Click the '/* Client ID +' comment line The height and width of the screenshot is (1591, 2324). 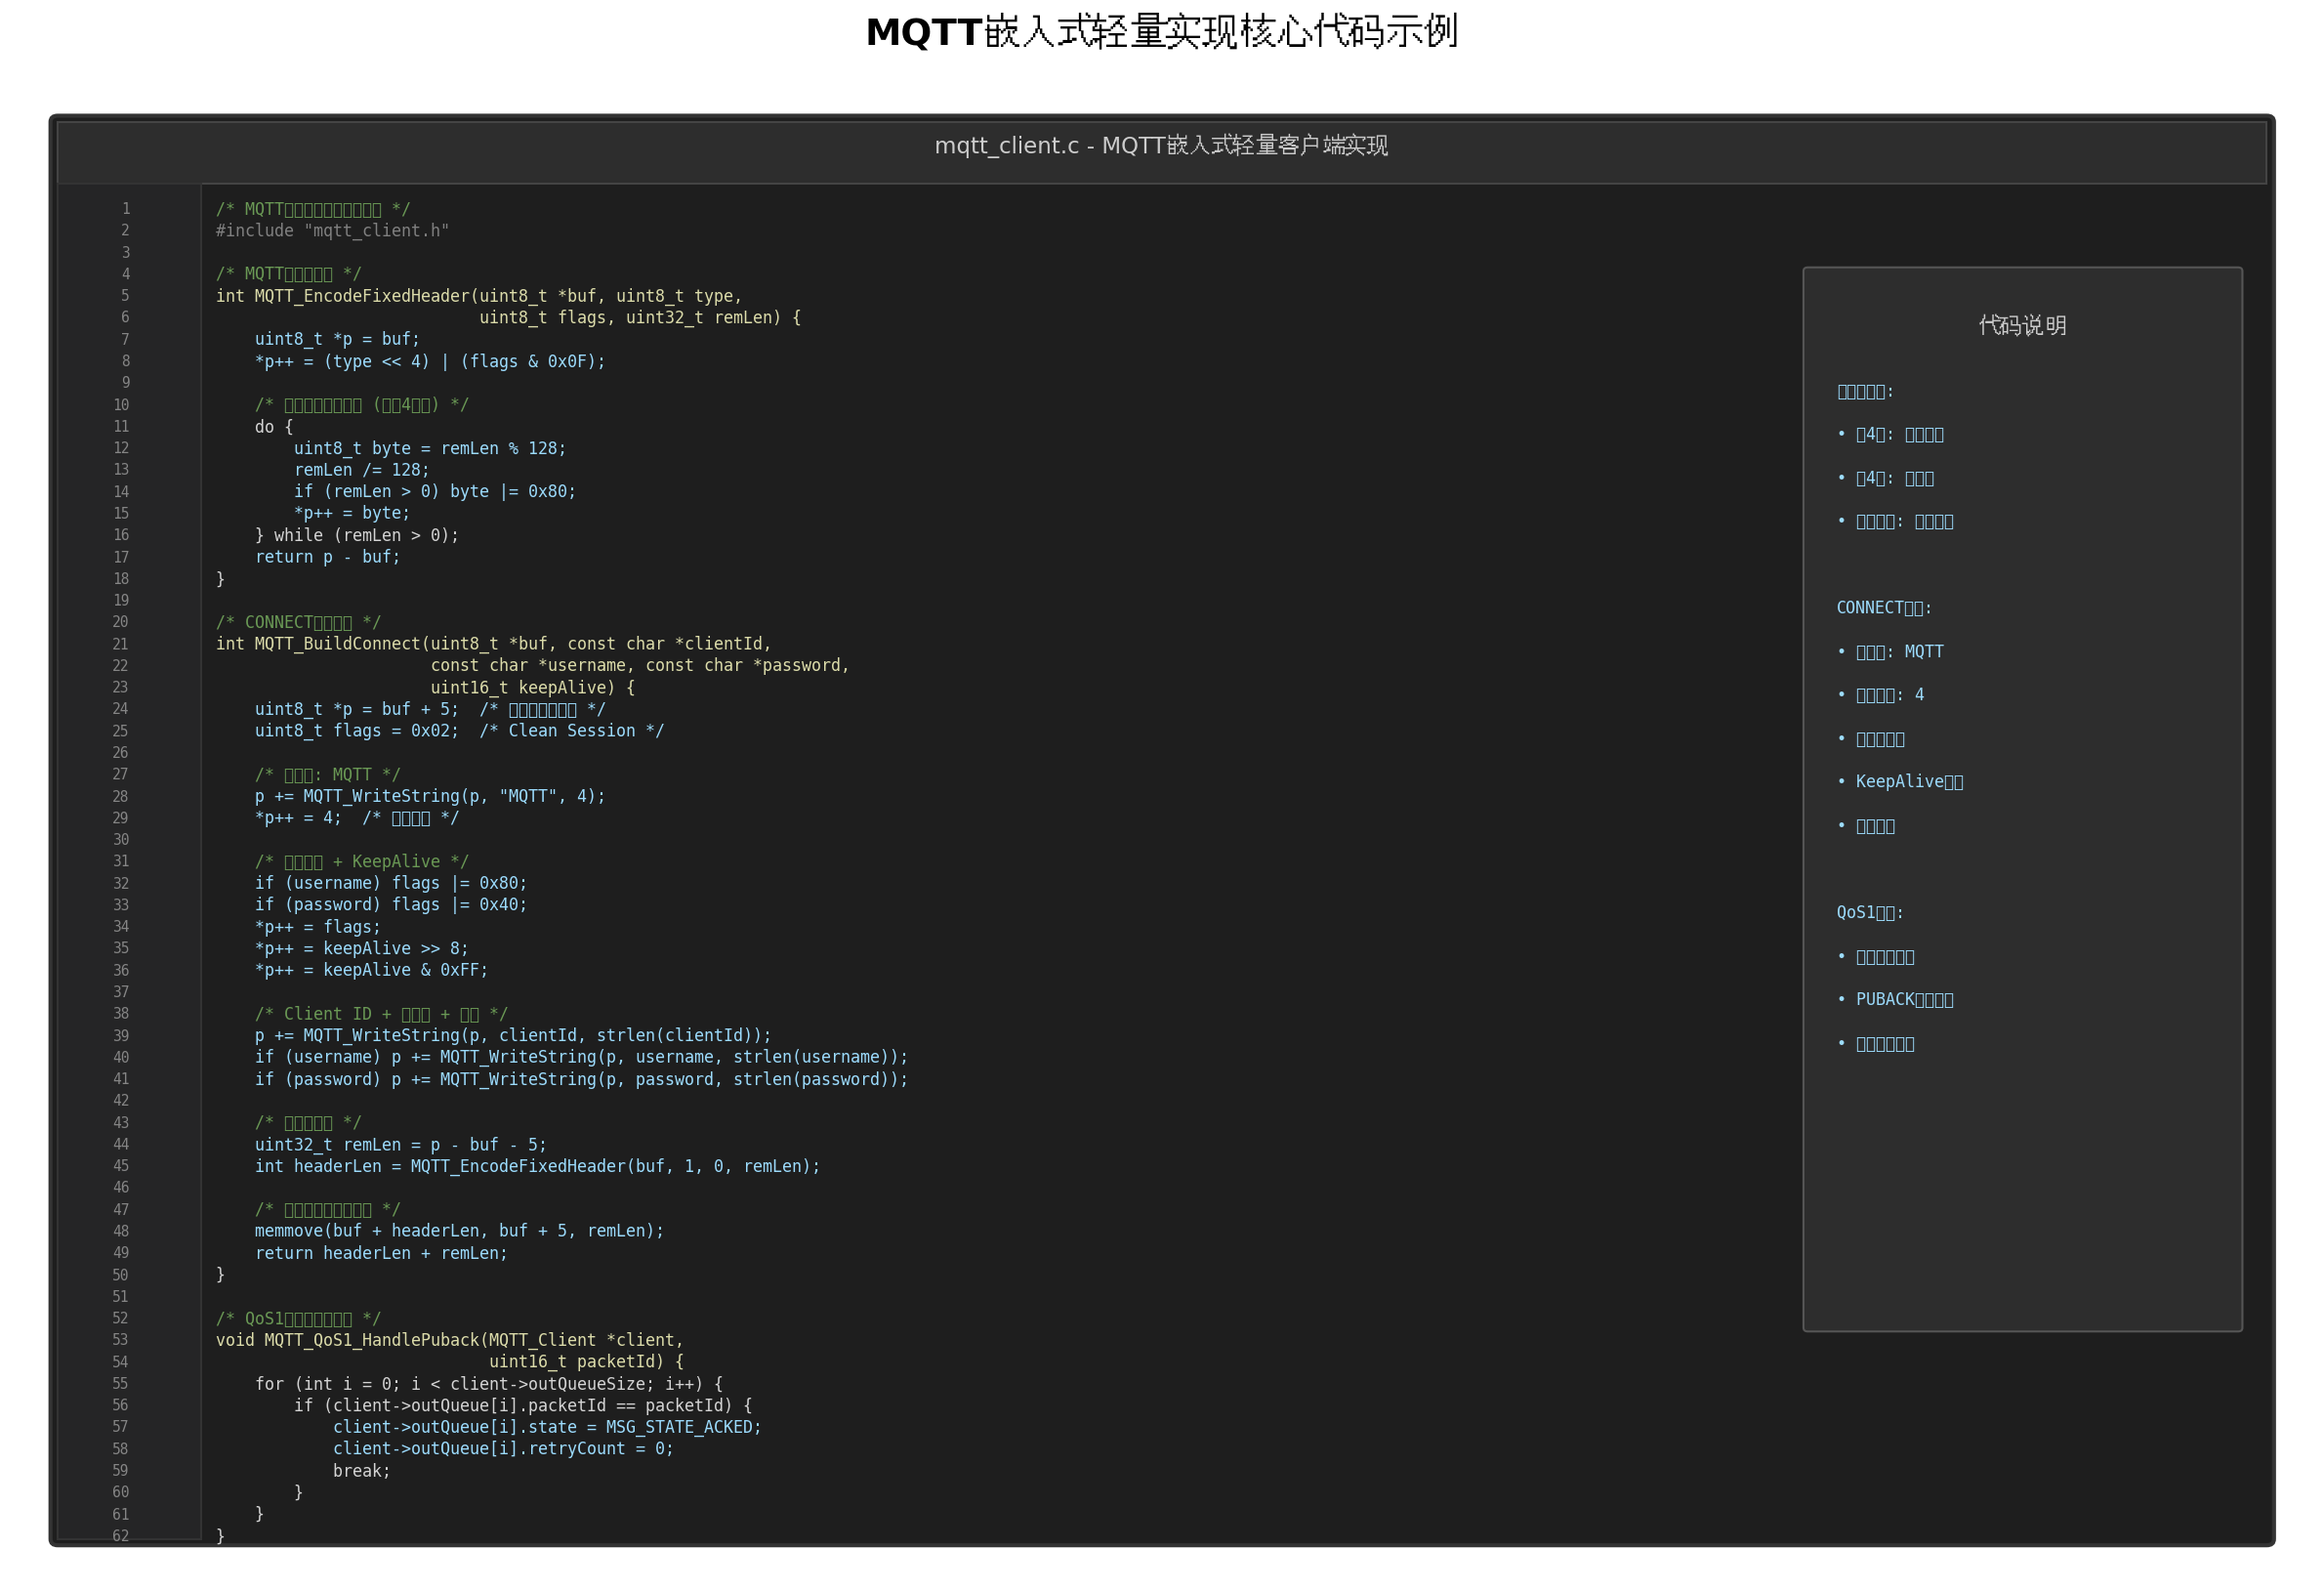click(381, 1013)
